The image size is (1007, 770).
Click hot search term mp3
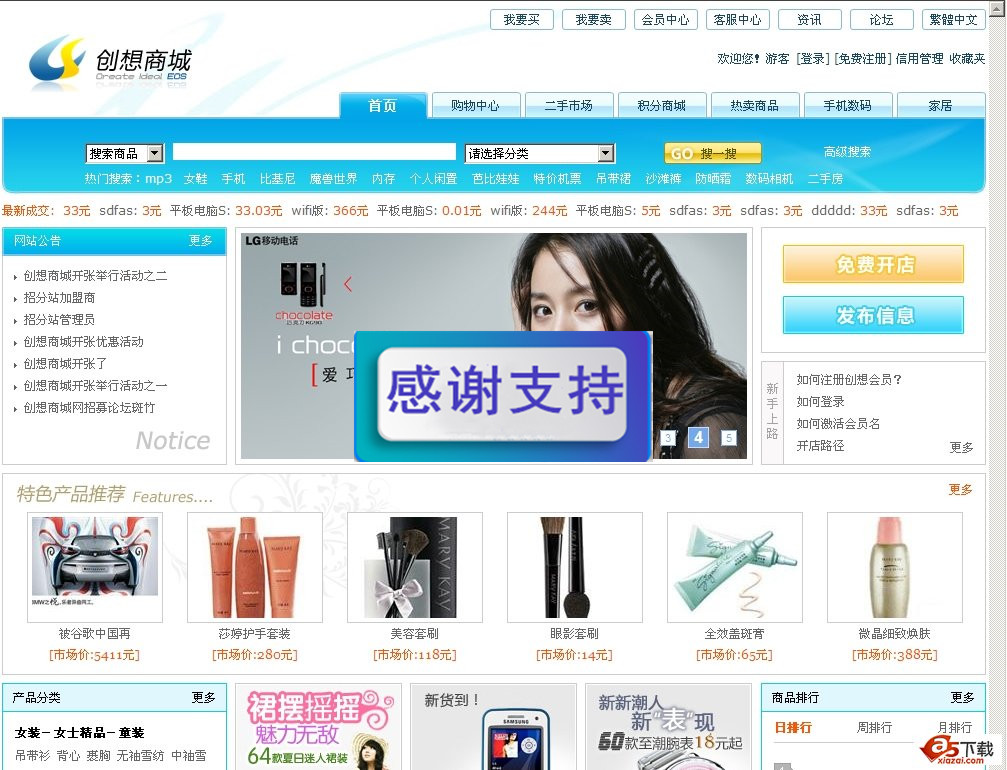point(159,179)
